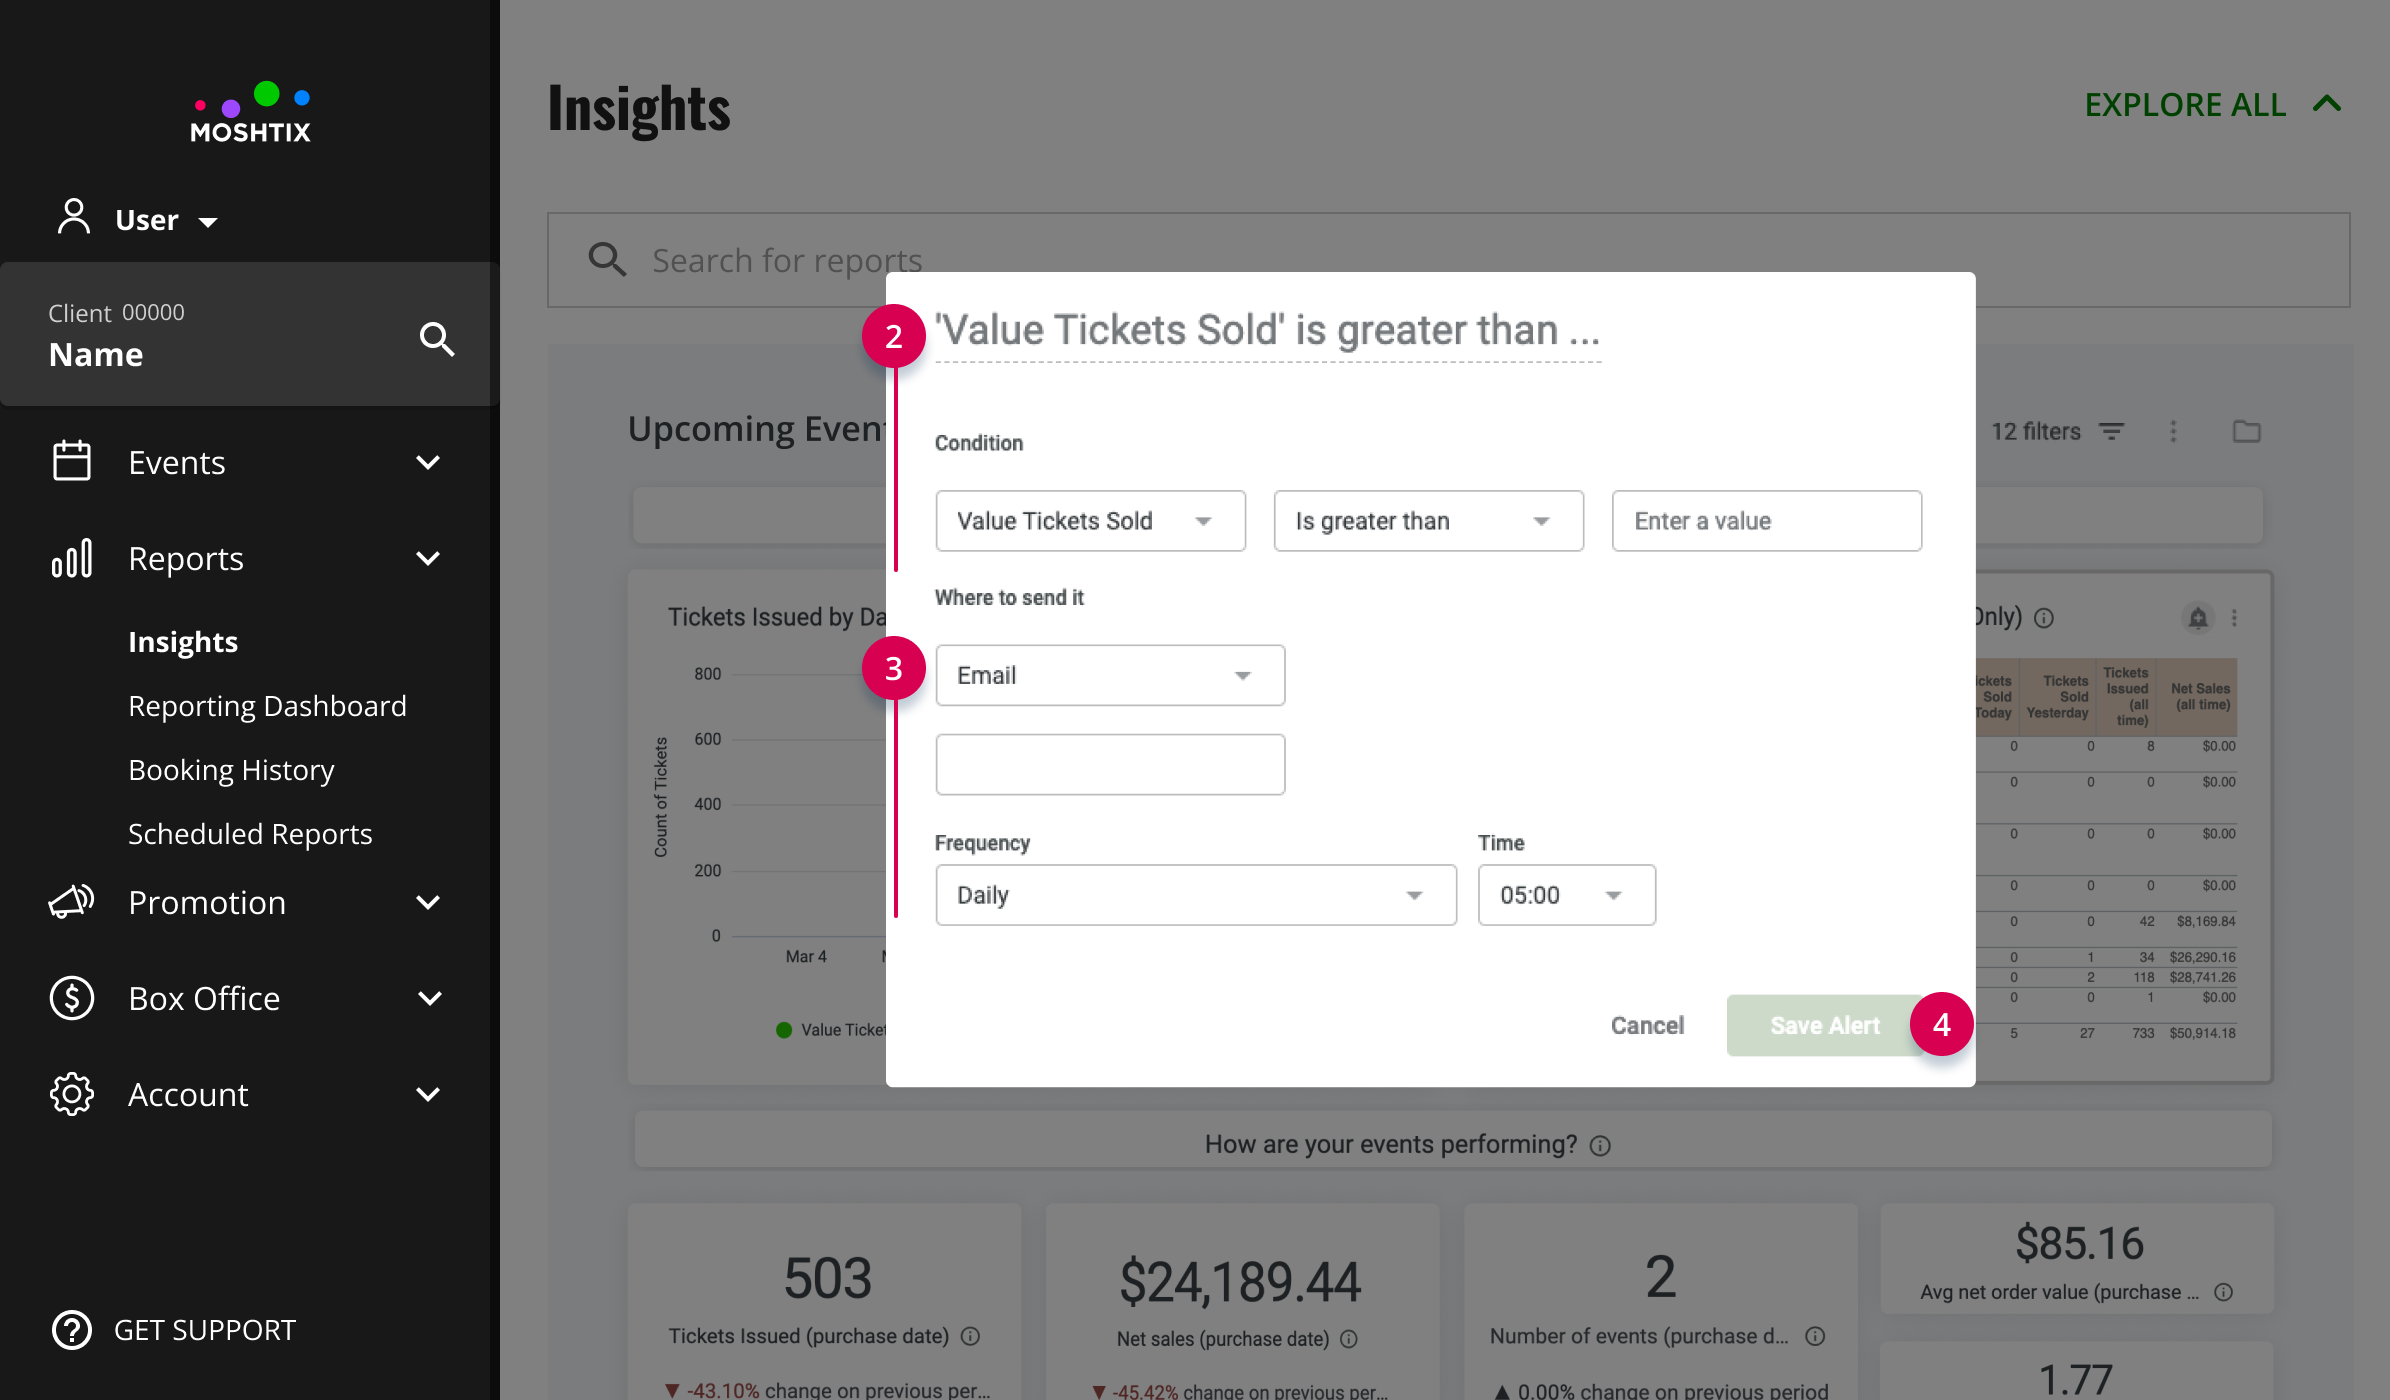
Task: Open the Value Tickets Sold dropdown
Action: [1090, 521]
